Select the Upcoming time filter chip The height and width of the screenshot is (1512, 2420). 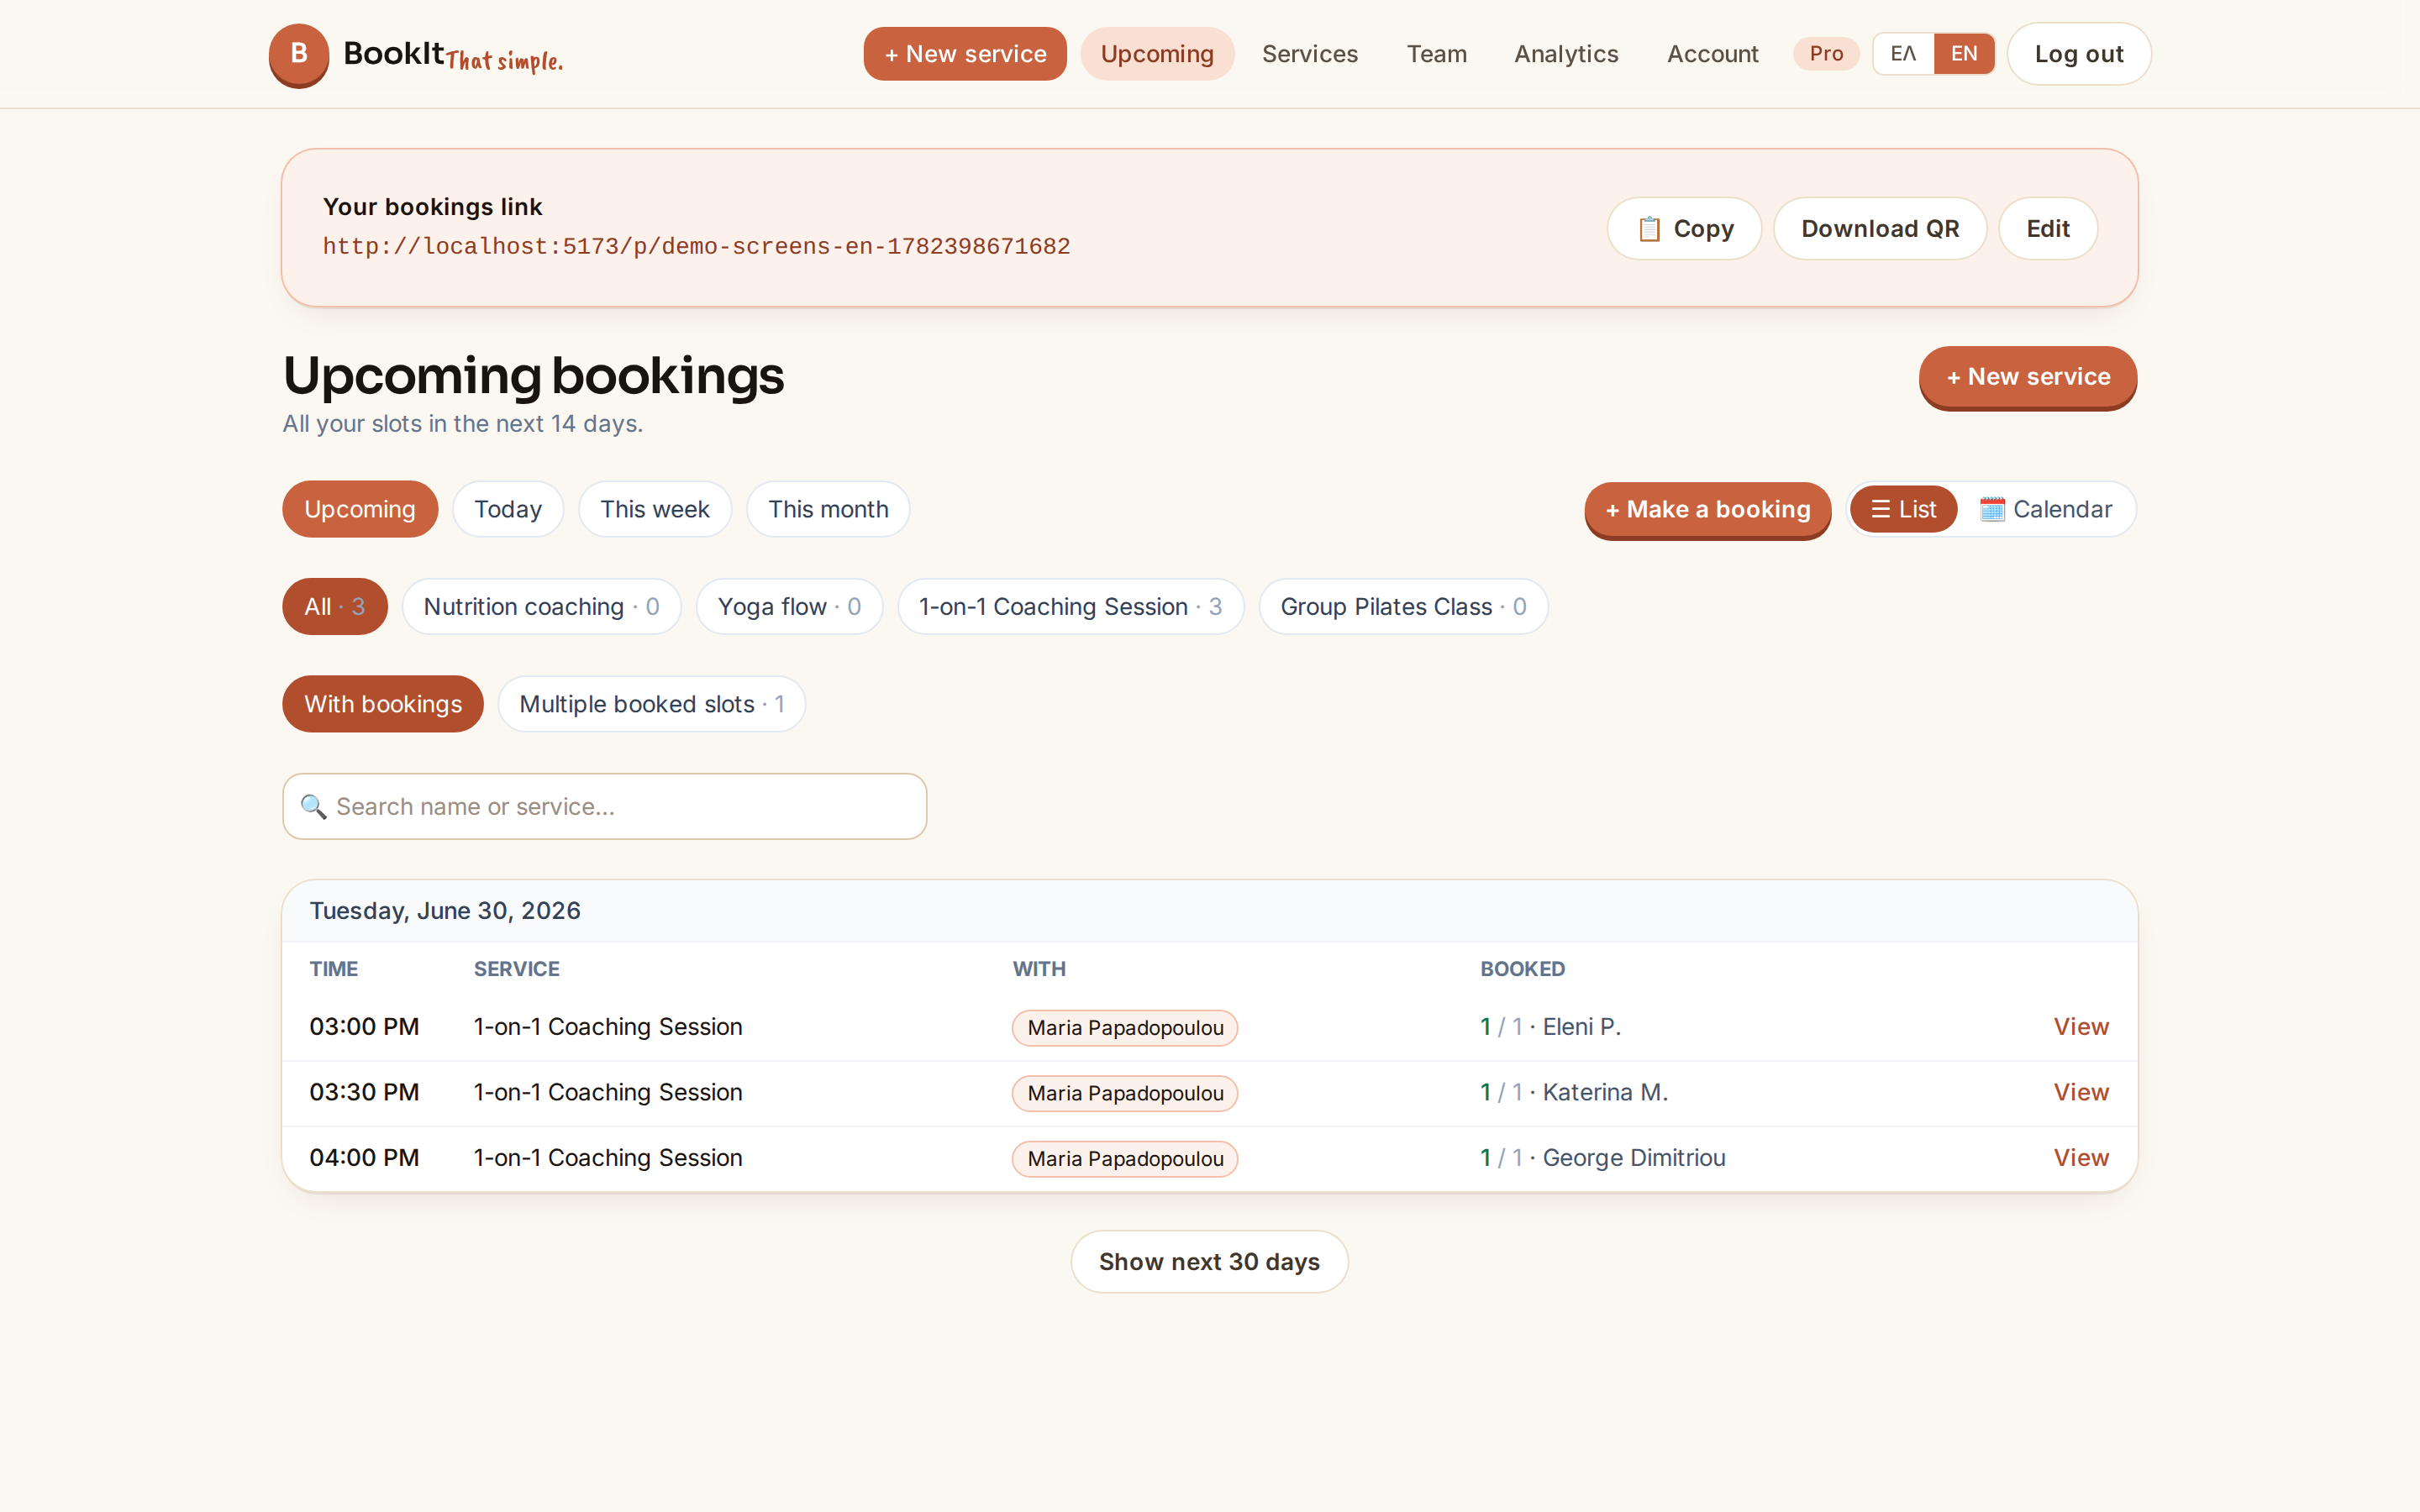click(x=360, y=509)
